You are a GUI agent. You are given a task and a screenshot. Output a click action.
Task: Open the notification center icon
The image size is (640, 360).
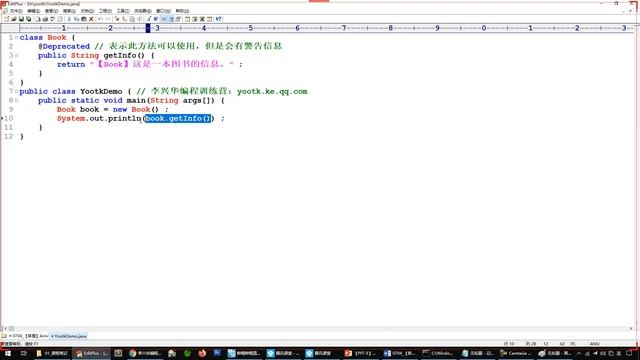tap(629, 353)
